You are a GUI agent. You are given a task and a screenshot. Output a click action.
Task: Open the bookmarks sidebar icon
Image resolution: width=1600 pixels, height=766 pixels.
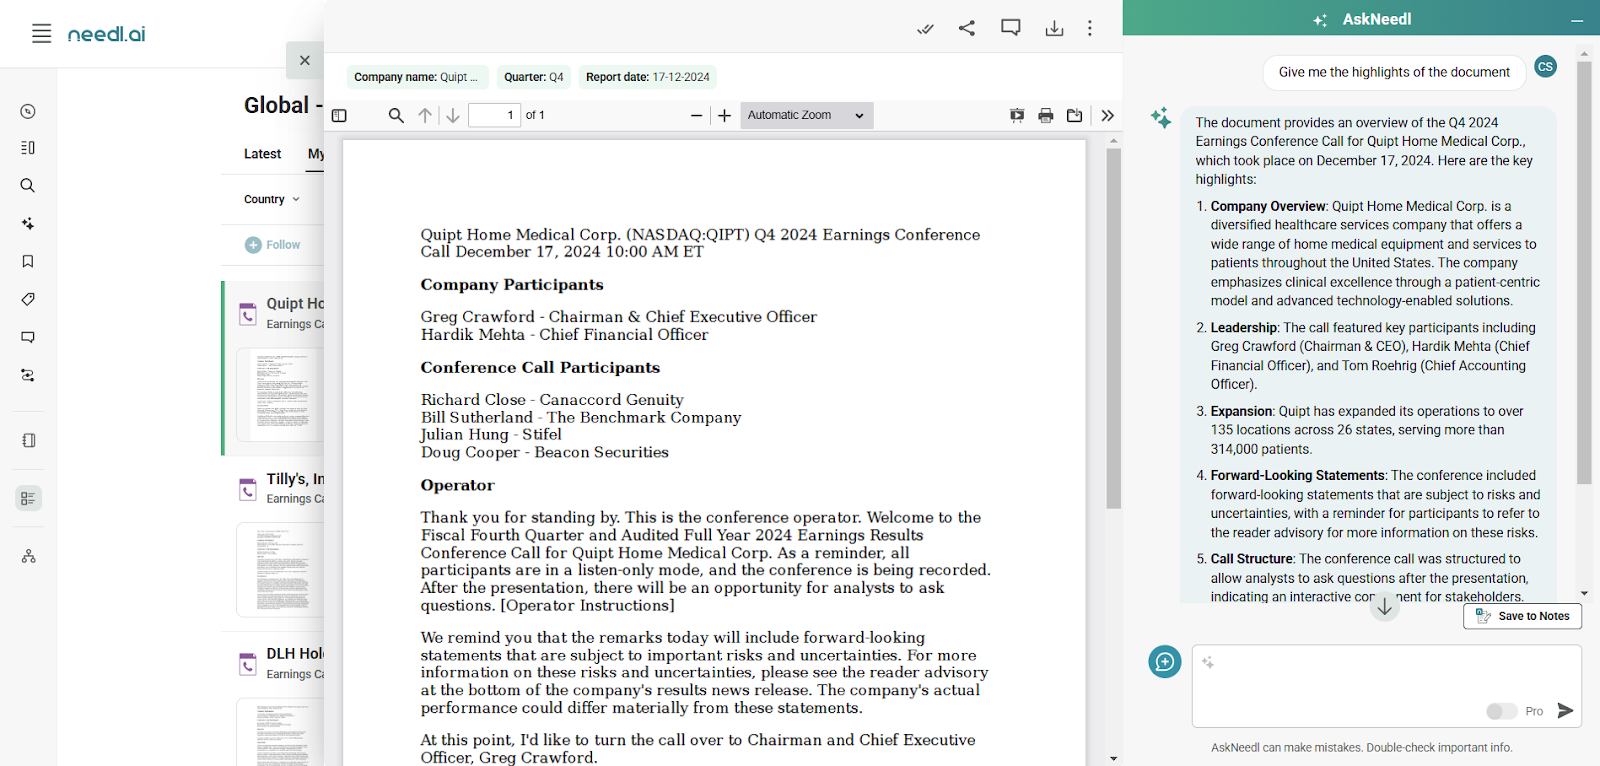click(28, 262)
